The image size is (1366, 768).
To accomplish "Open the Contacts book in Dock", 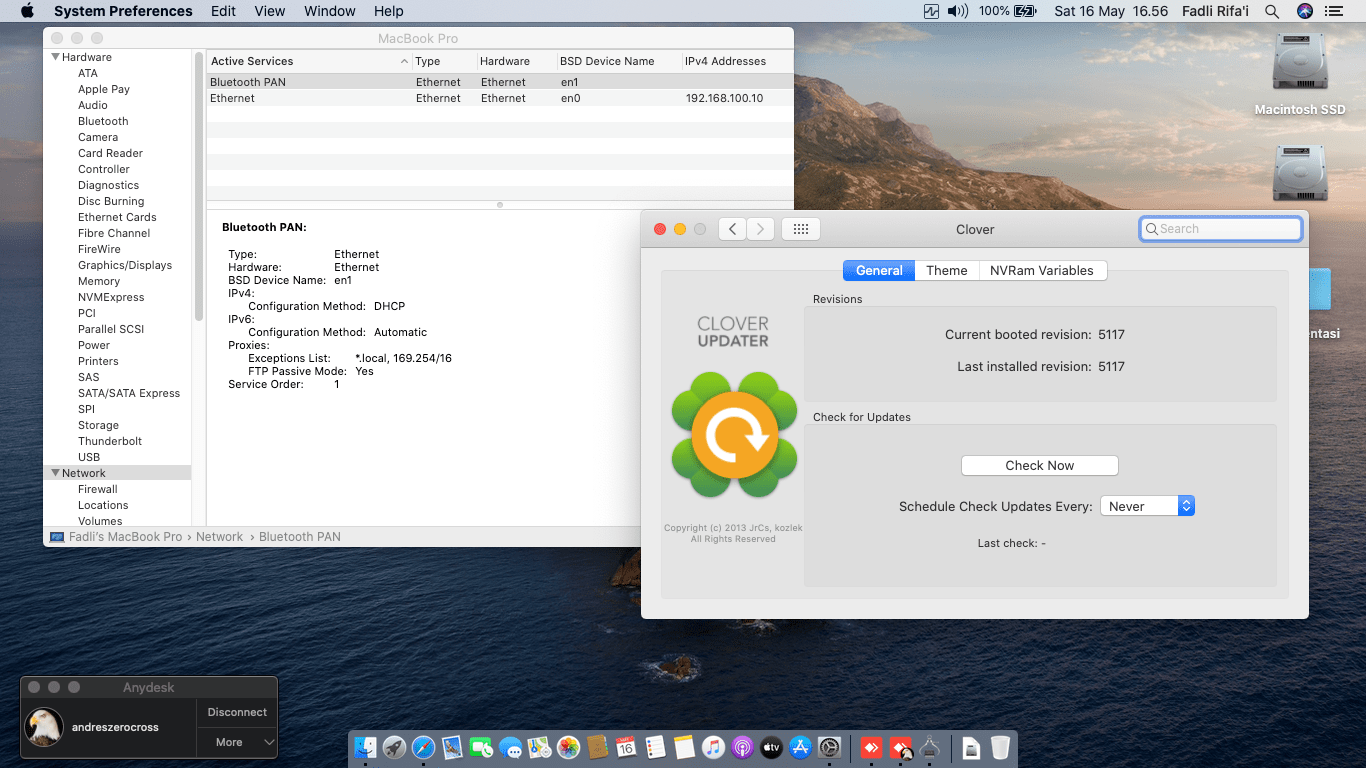I will (598, 747).
